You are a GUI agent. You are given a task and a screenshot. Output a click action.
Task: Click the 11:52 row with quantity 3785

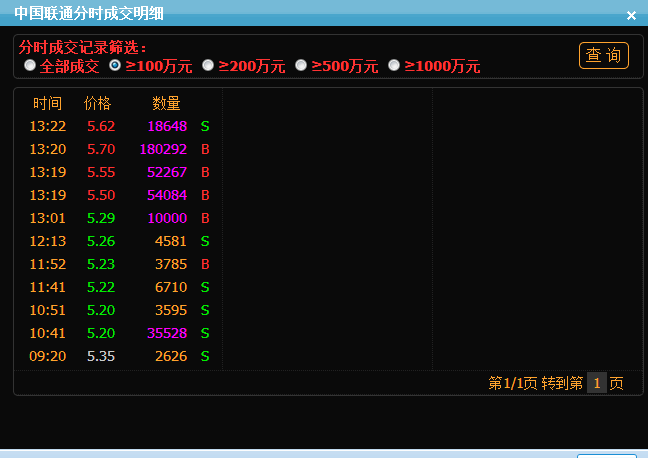click(118, 264)
